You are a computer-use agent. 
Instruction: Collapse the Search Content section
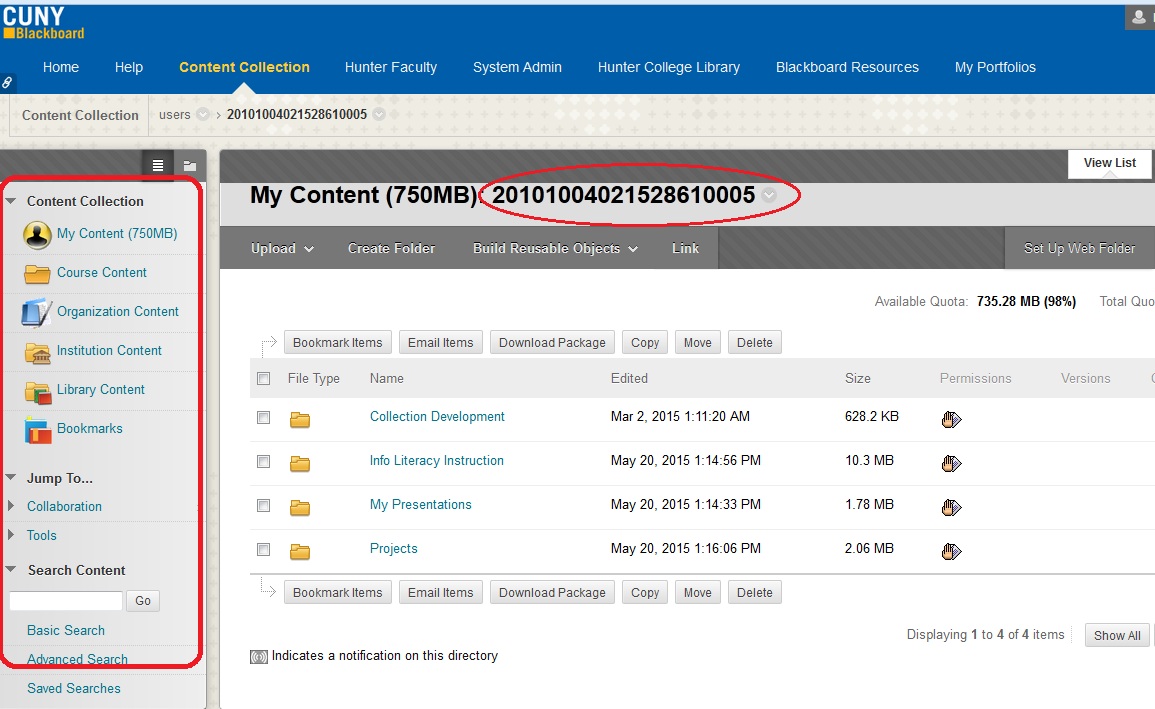[x=11, y=570]
